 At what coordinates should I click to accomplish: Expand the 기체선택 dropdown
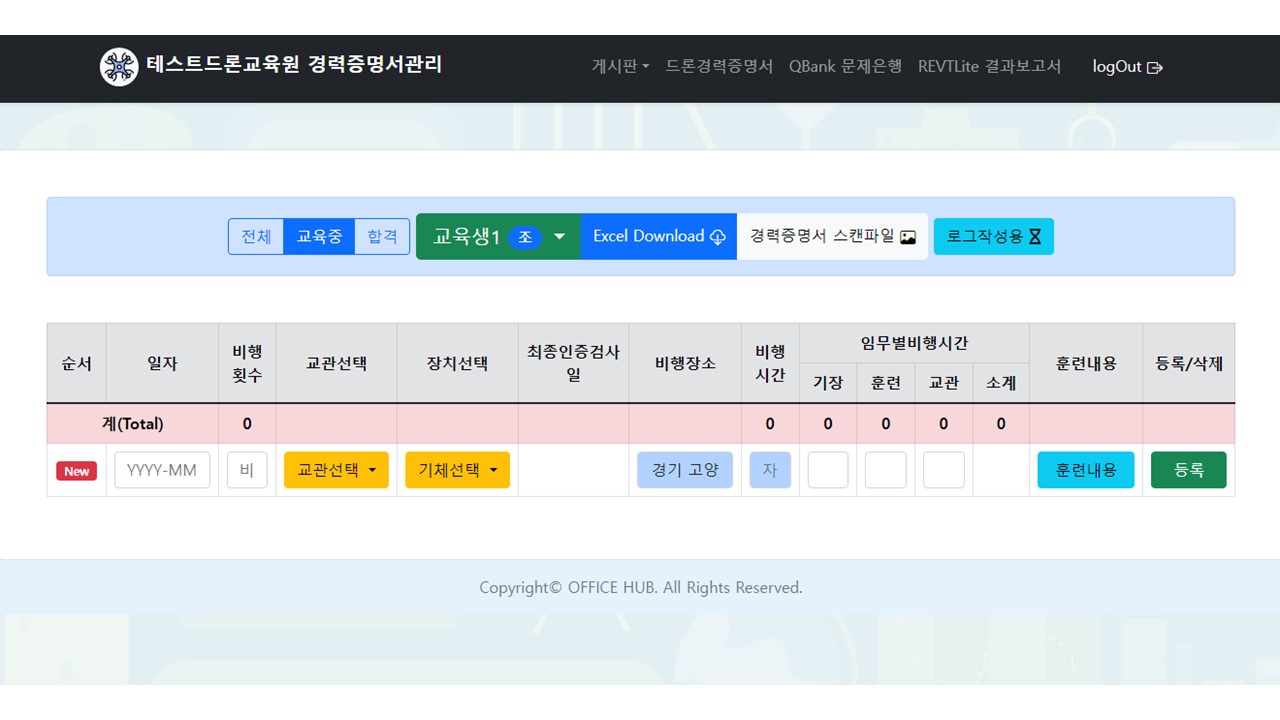tap(457, 470)
